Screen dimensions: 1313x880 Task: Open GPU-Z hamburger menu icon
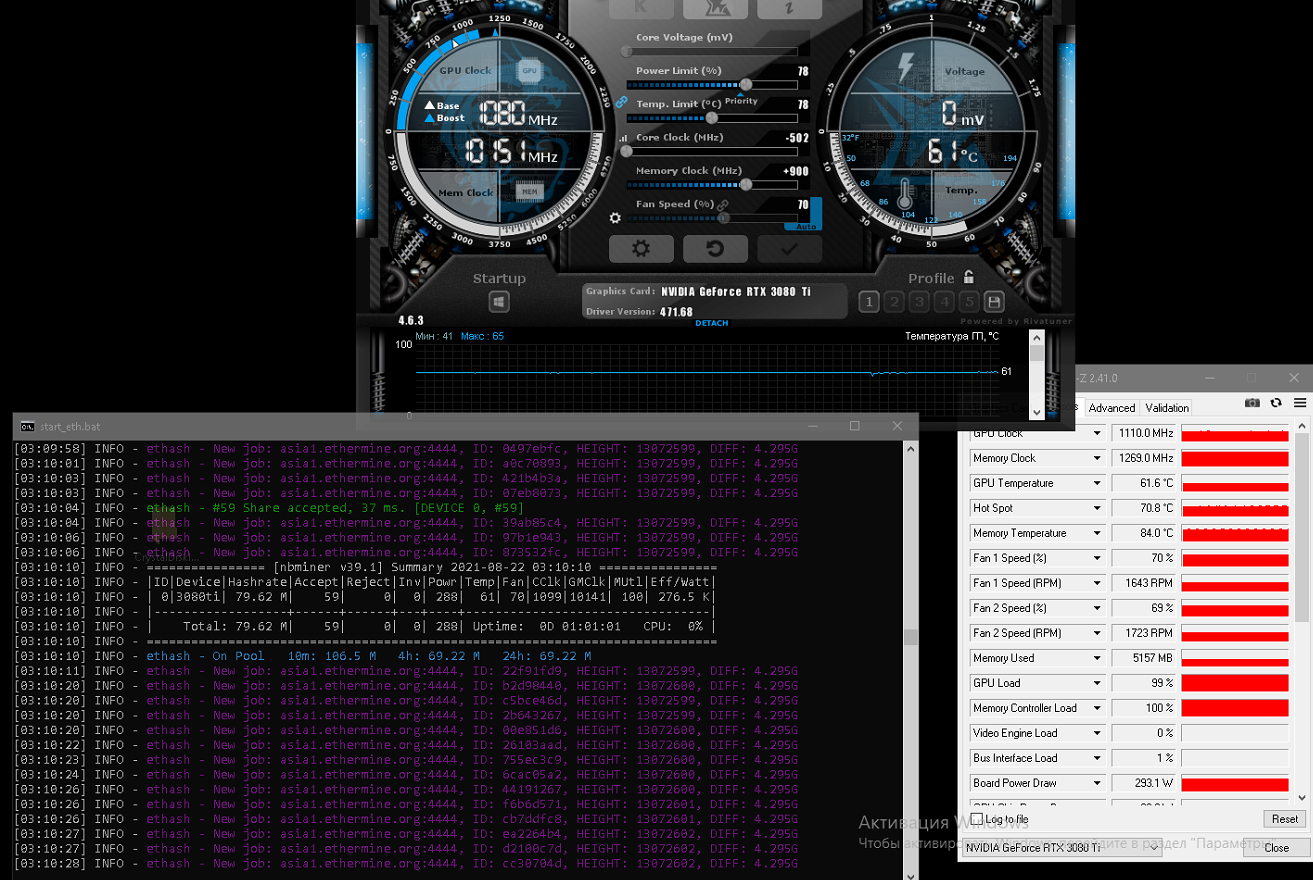pos(1300,402)
